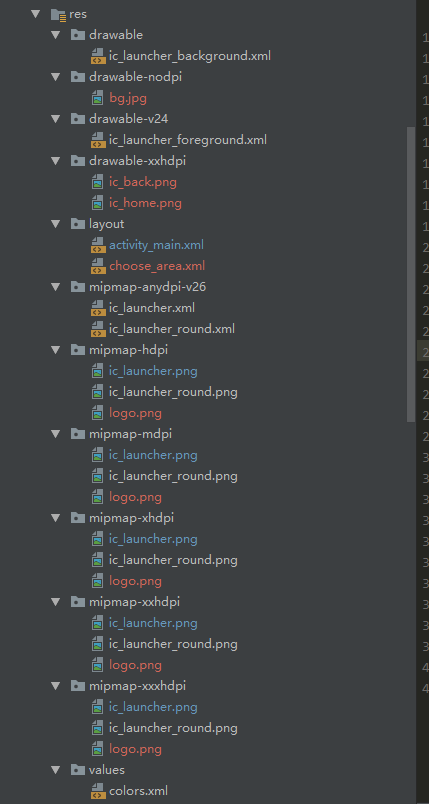
Task: Select ic_launcher.png in mipmap-mdpi
Action: [x=153, y=455]
